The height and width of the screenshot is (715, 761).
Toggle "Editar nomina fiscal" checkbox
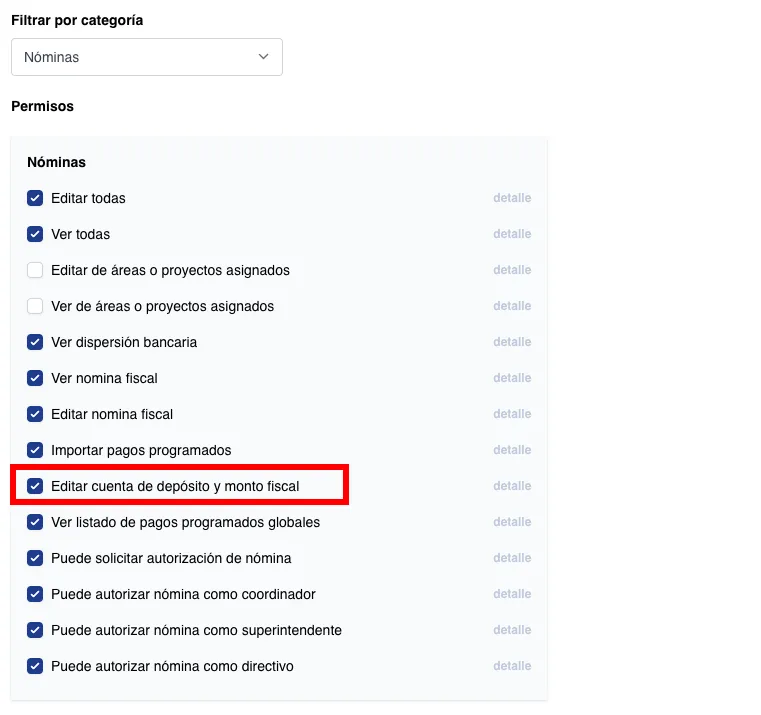tap(35, 414)
